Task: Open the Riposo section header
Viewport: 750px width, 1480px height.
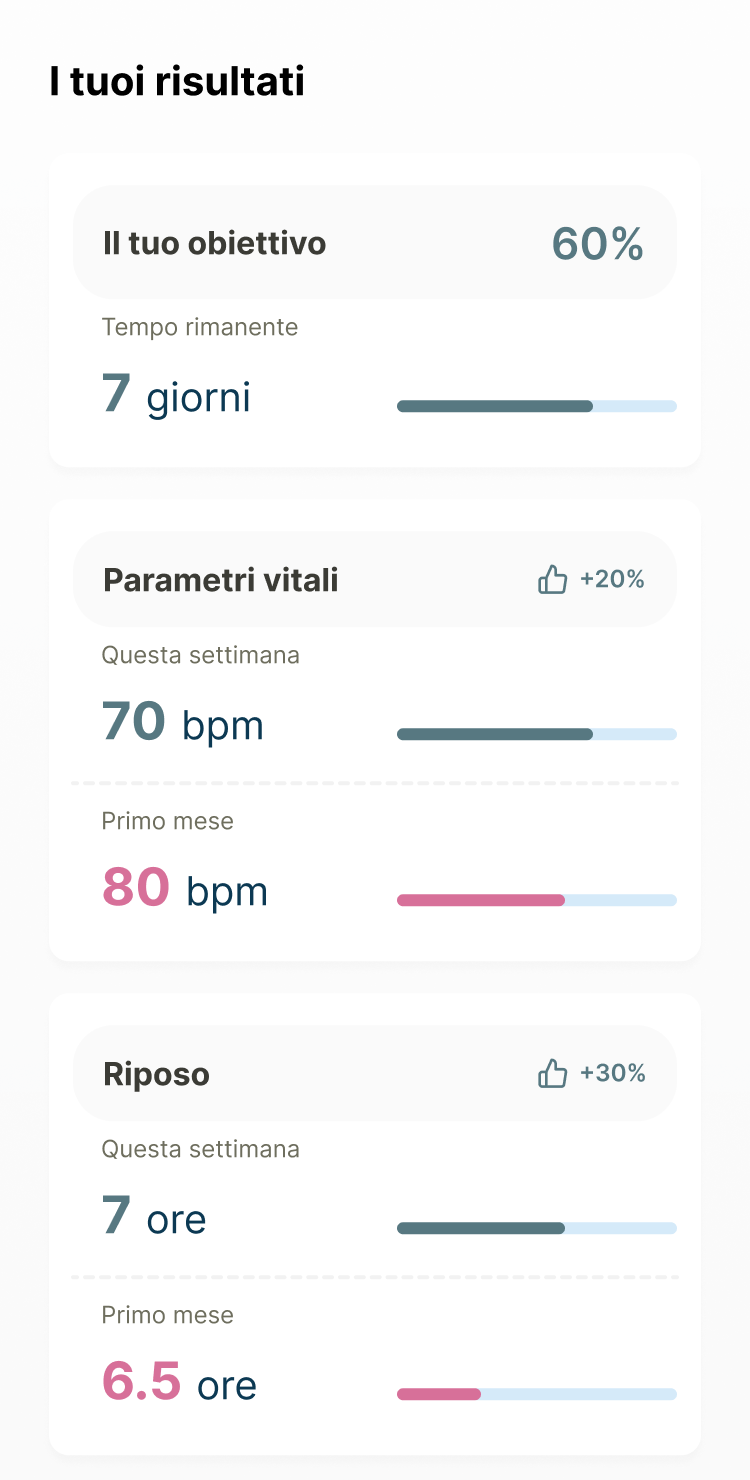Action: click(157, 1074)
